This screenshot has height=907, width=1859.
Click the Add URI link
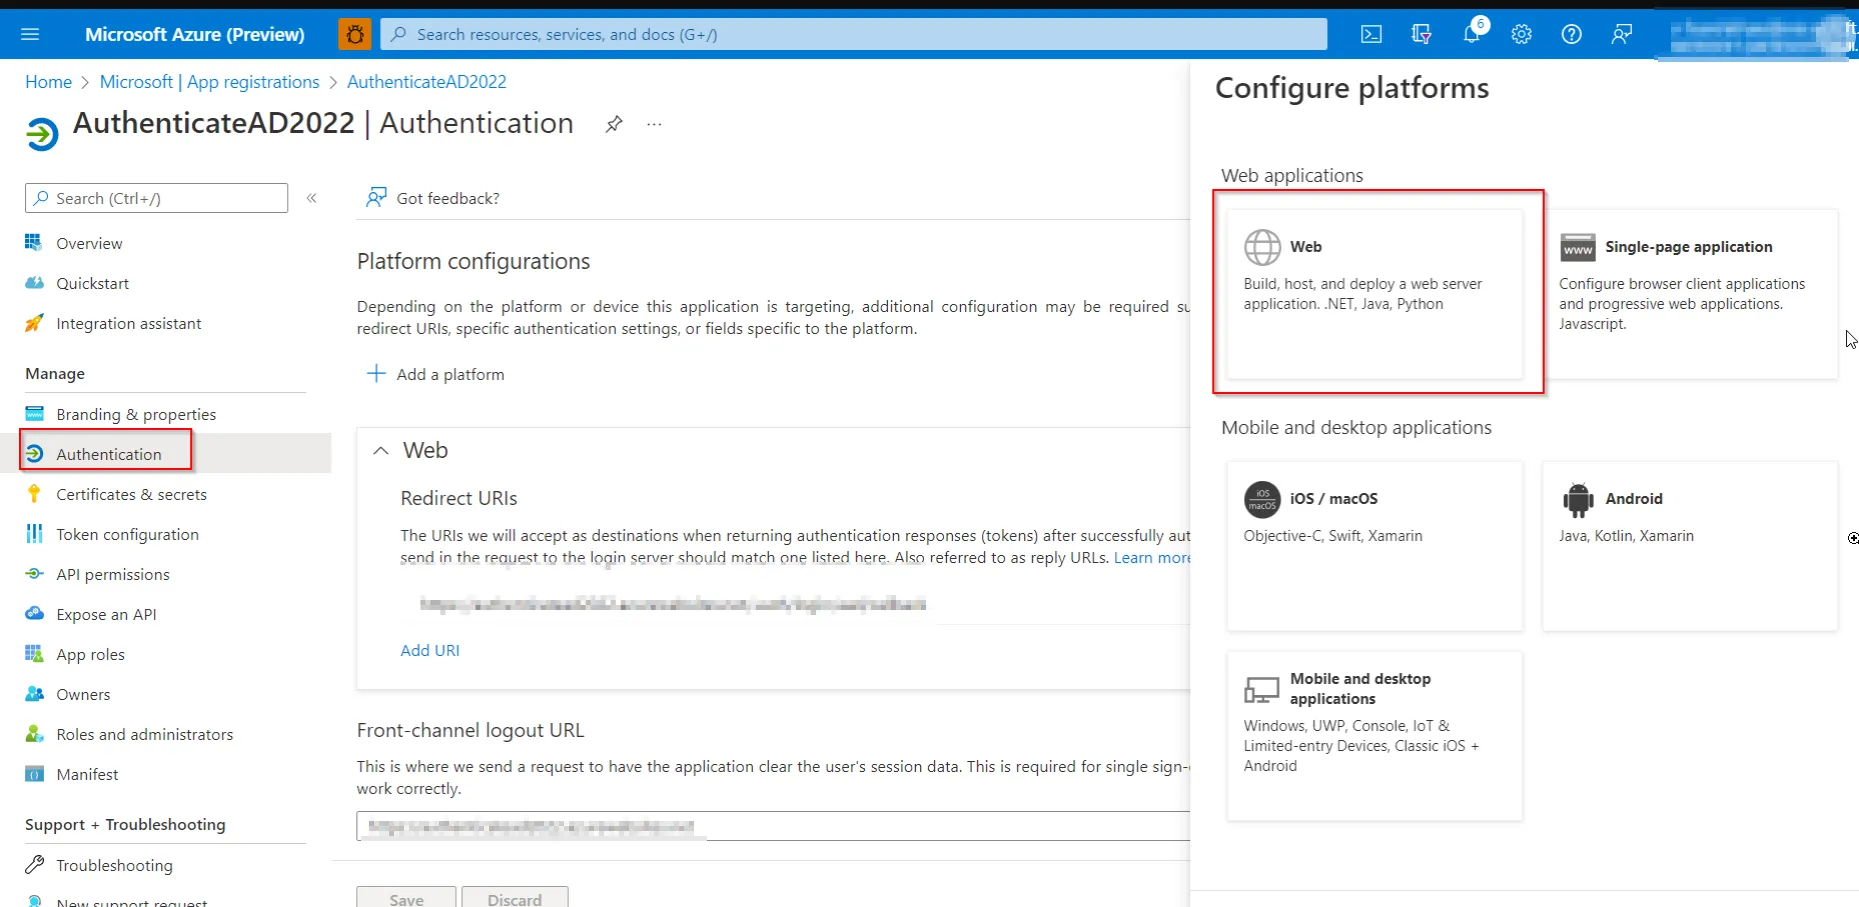coord(430,650)
